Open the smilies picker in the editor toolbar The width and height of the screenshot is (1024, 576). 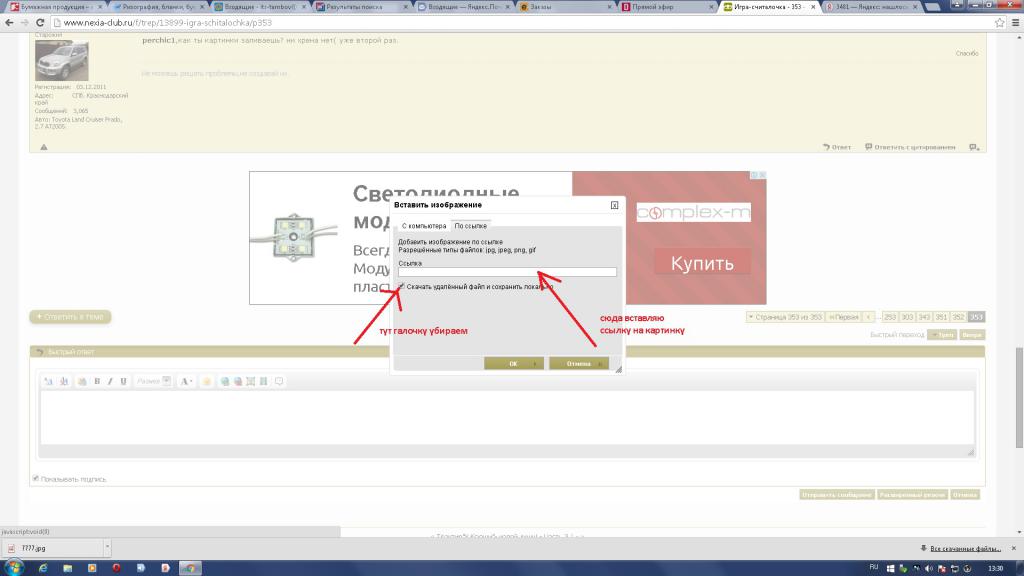[x=207, y=381]
